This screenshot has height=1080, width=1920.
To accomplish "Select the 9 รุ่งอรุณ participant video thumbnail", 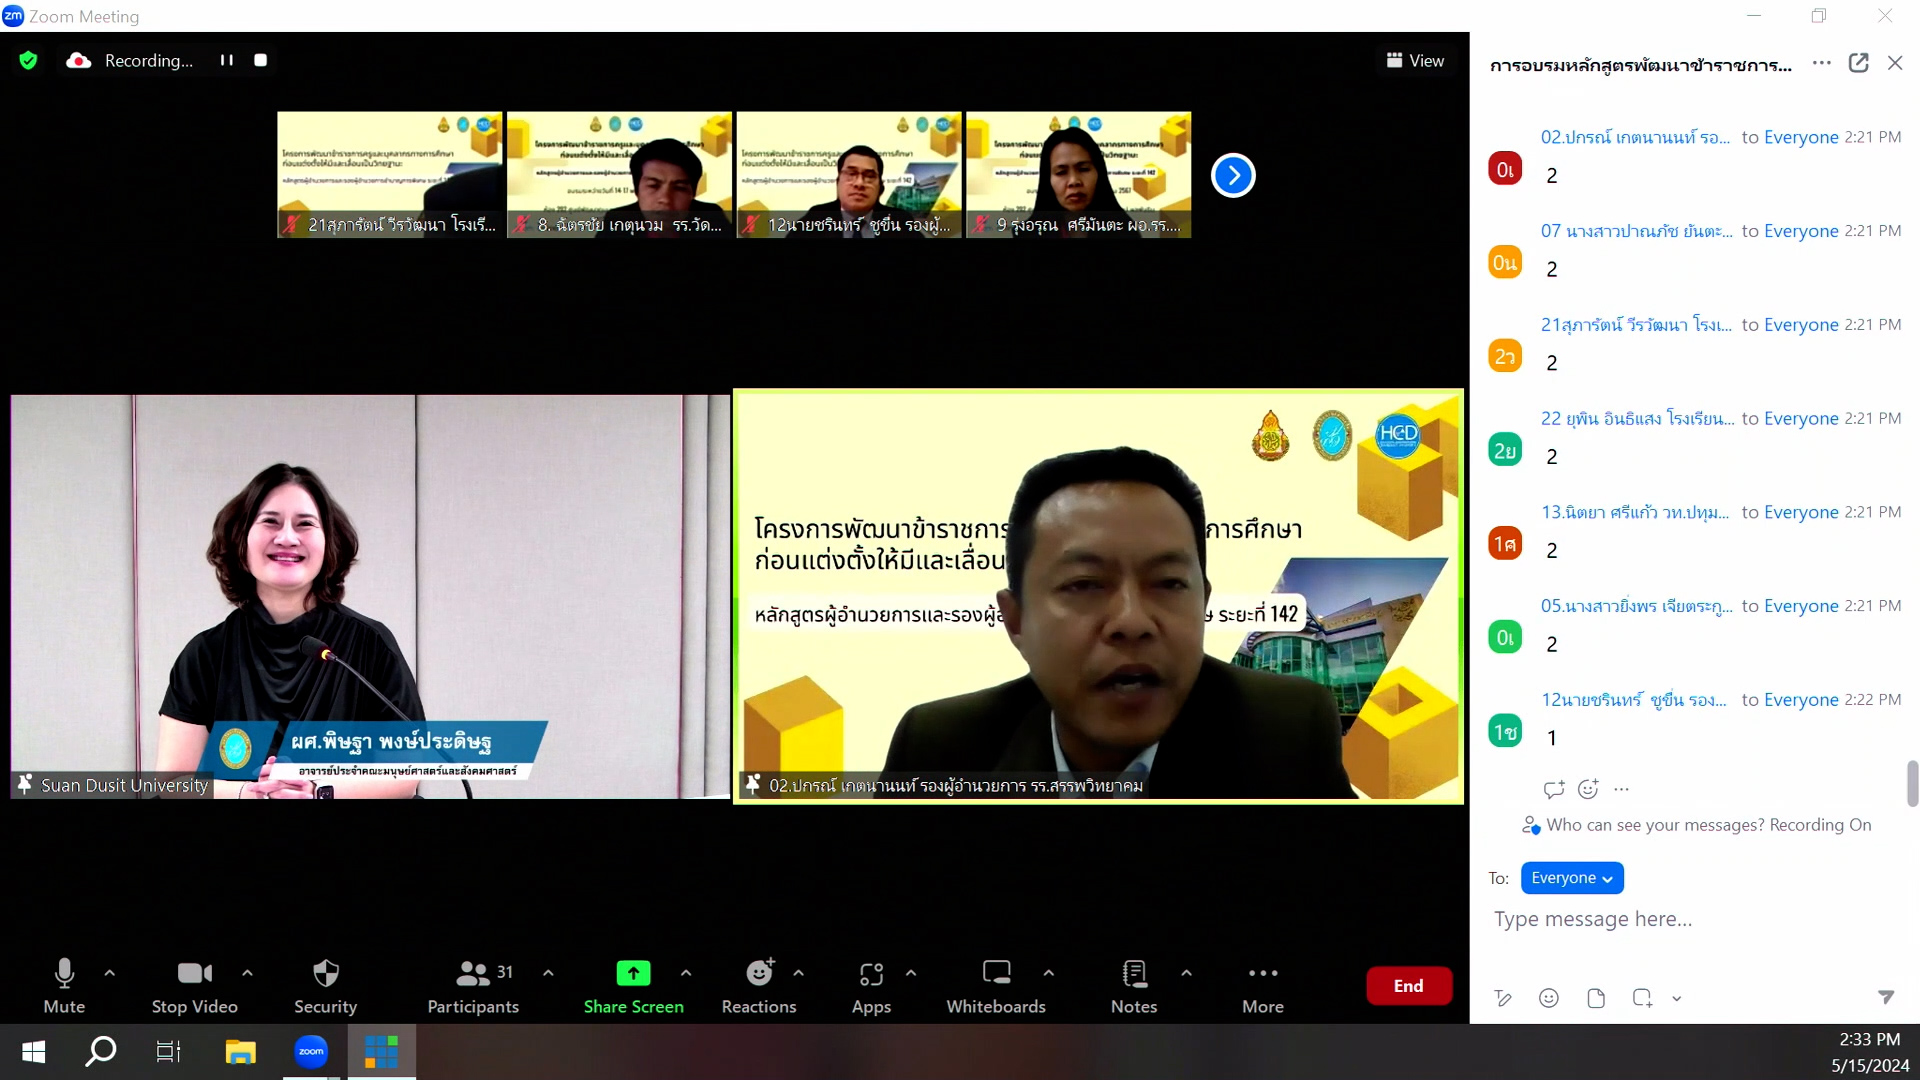I will 1078,175.
